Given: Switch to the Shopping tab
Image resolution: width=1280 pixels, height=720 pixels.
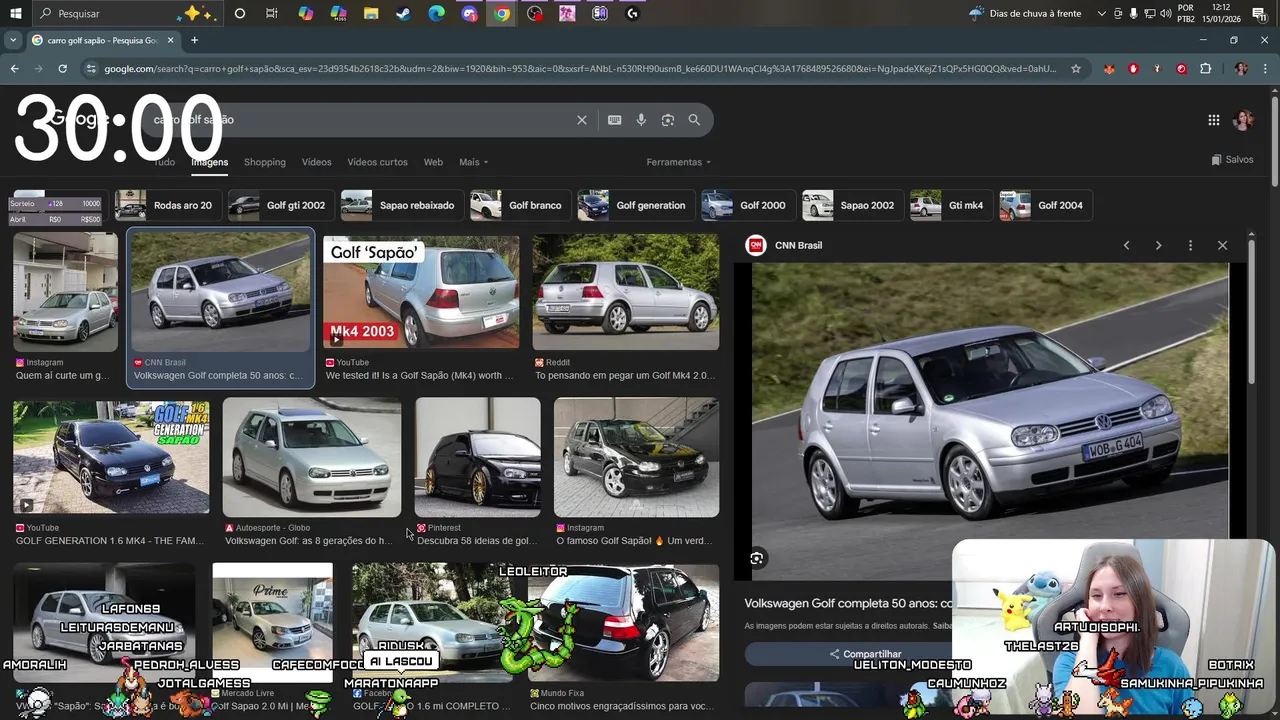Looking at the screenshot, I should coord(265,162).
